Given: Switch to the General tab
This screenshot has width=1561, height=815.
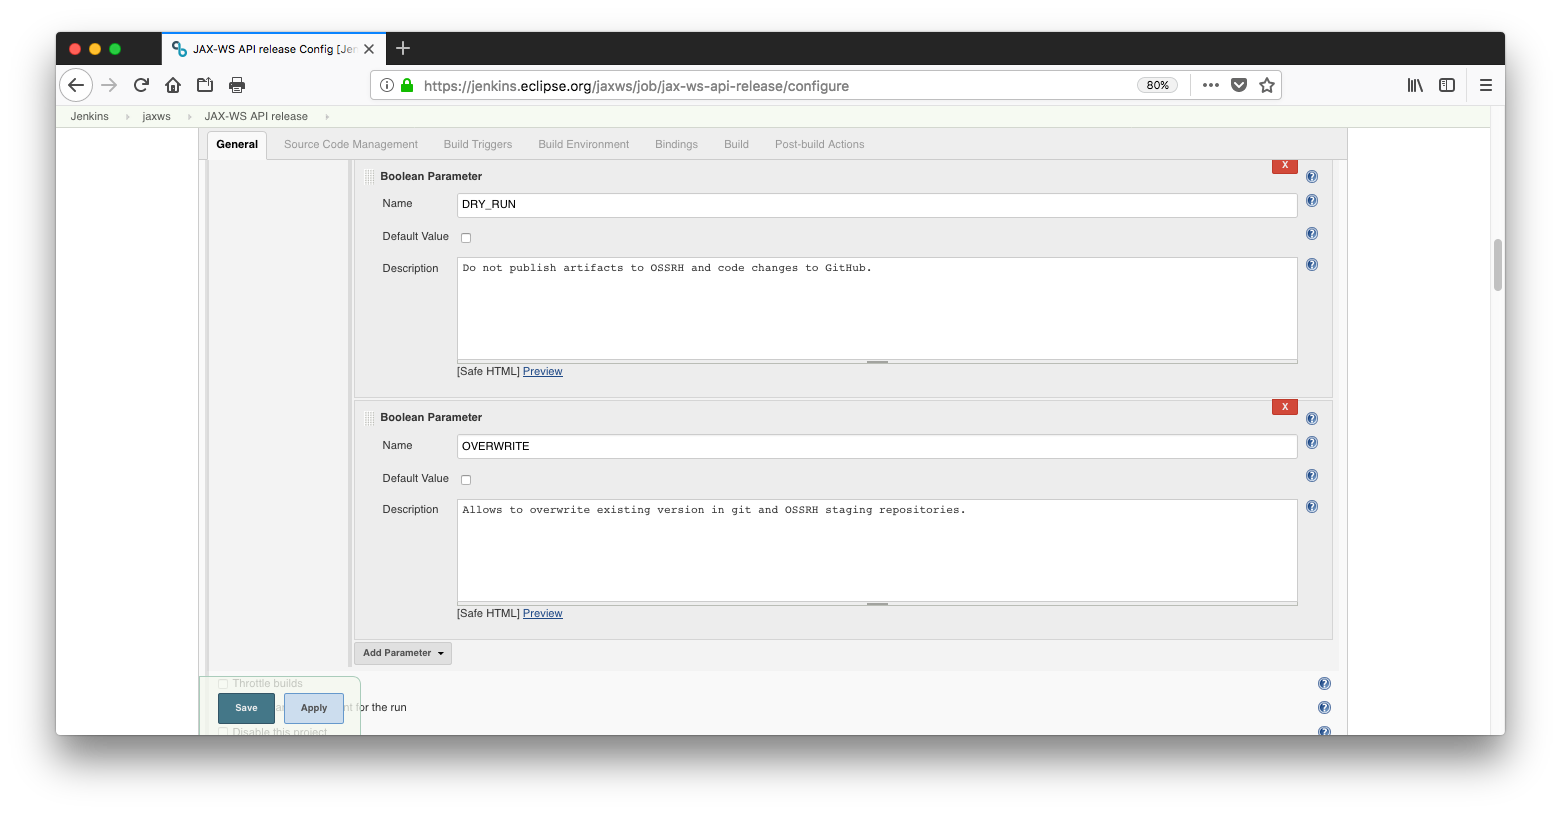Looking at the screenshot, I should point(237,145).
